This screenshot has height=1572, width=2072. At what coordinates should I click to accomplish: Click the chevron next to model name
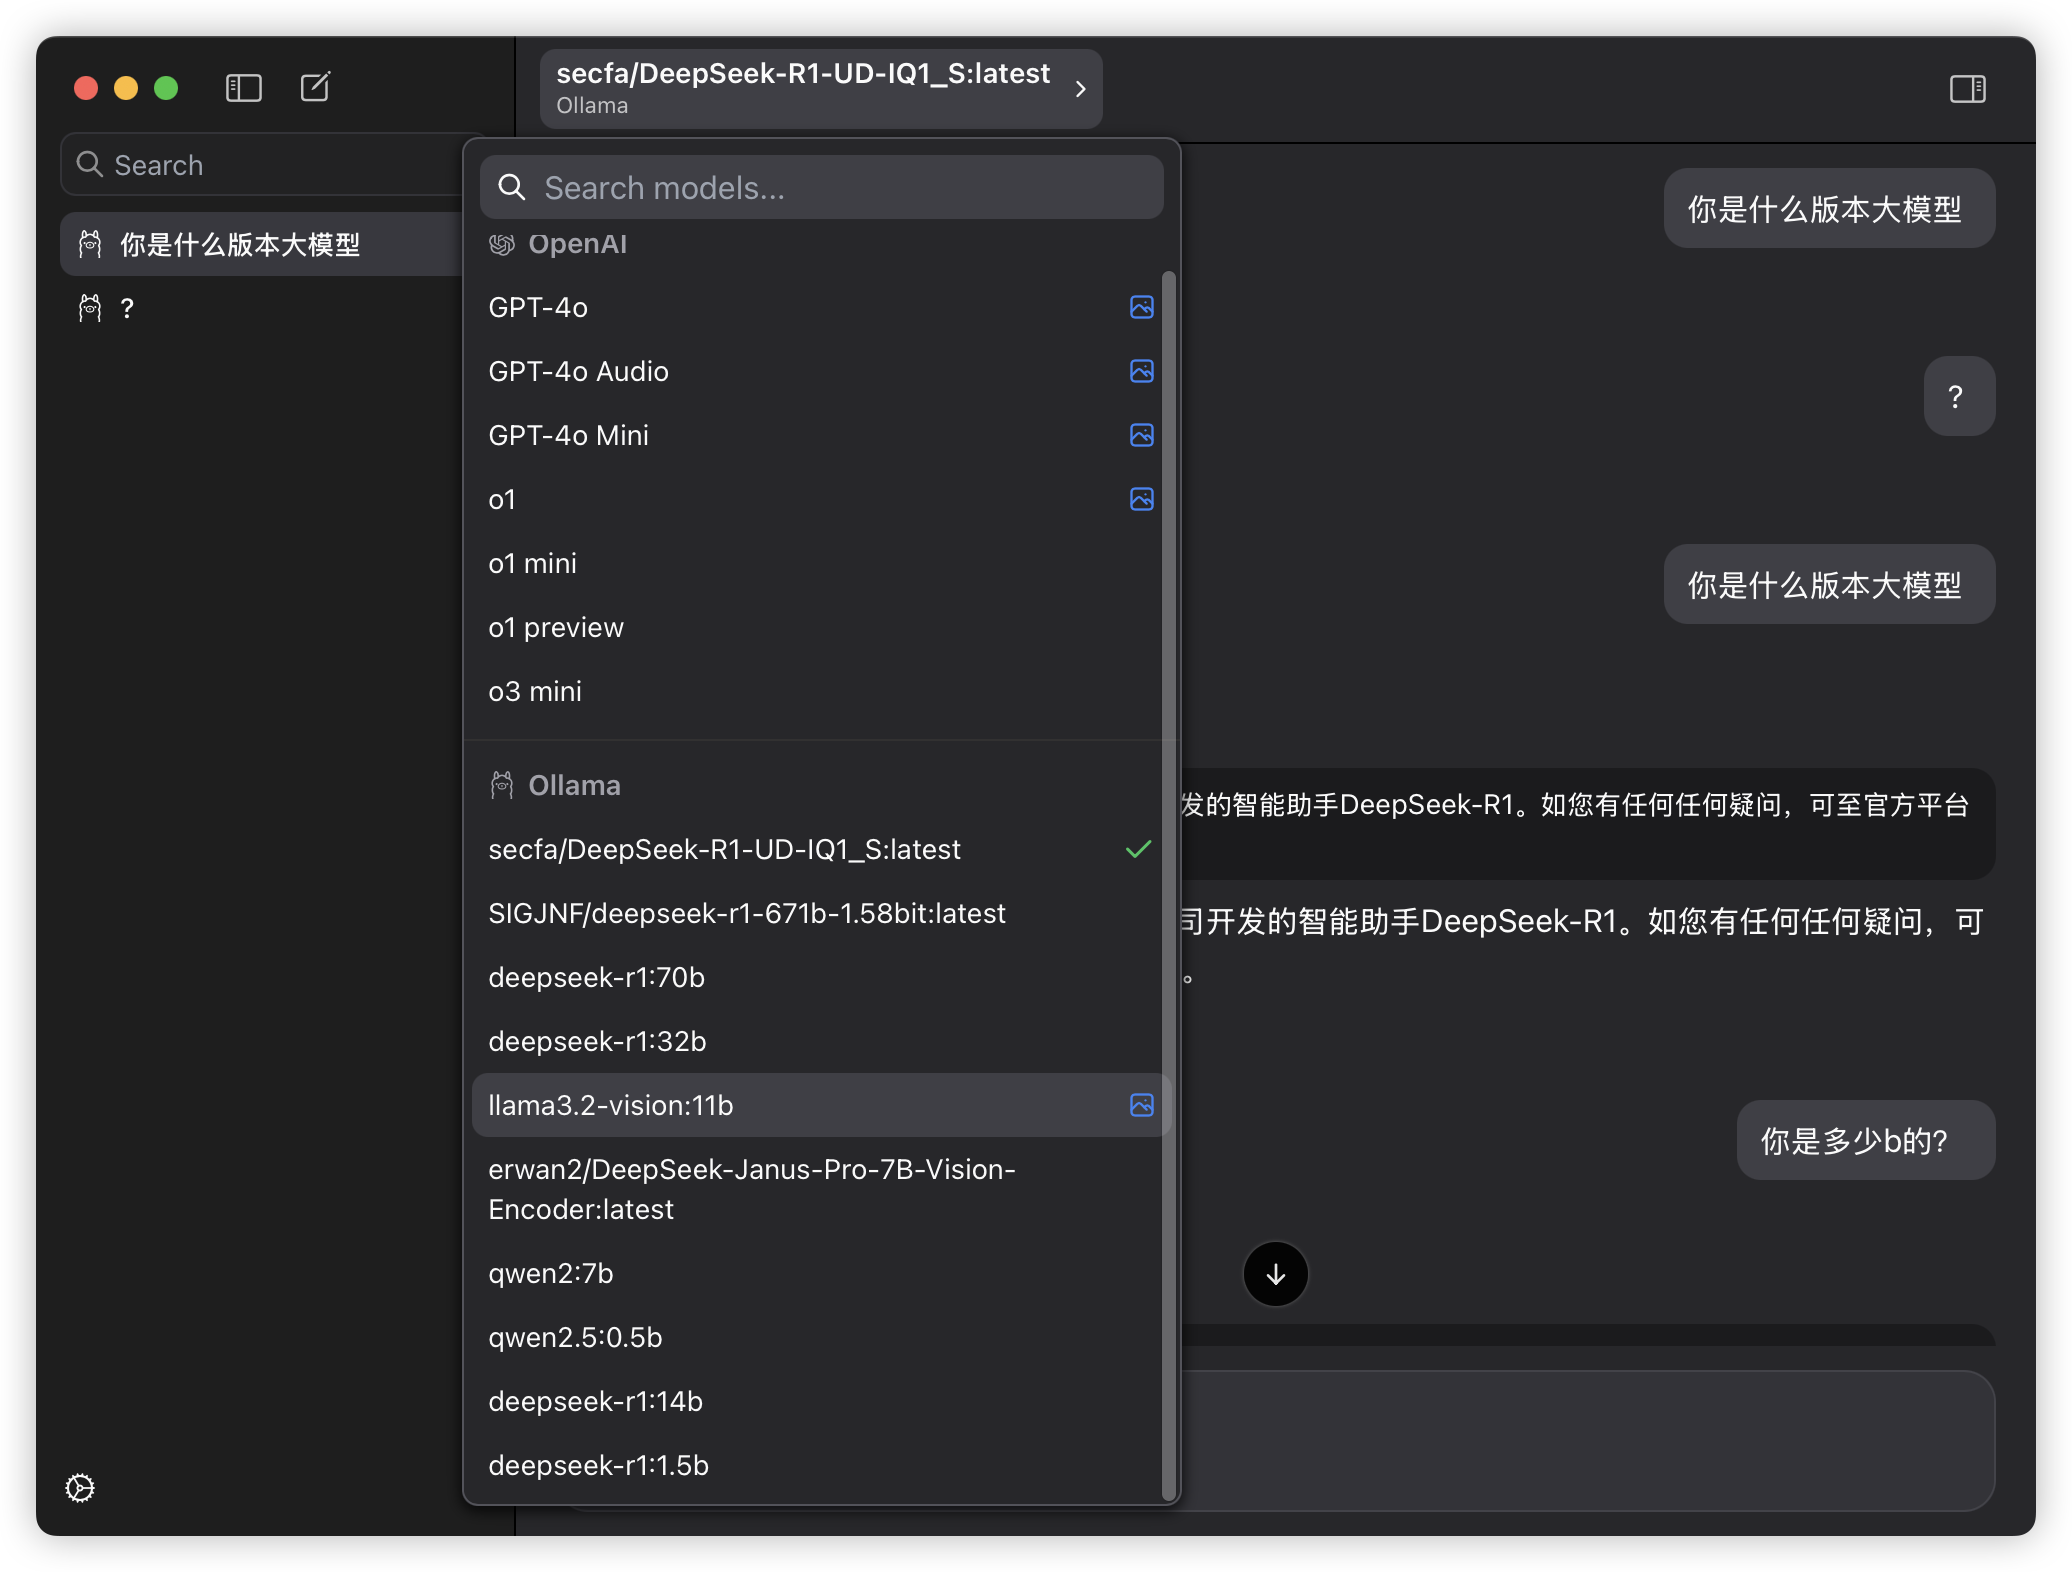pos(1080,89)
